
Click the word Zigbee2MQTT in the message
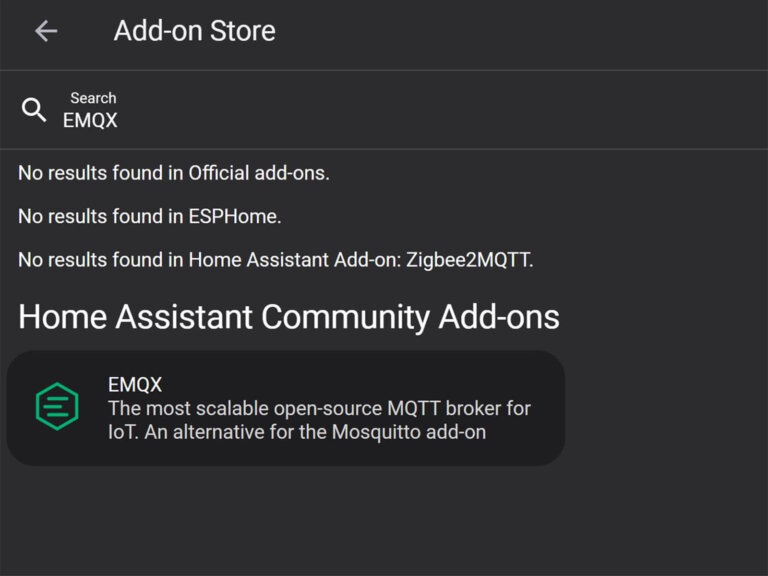point(468,260)
